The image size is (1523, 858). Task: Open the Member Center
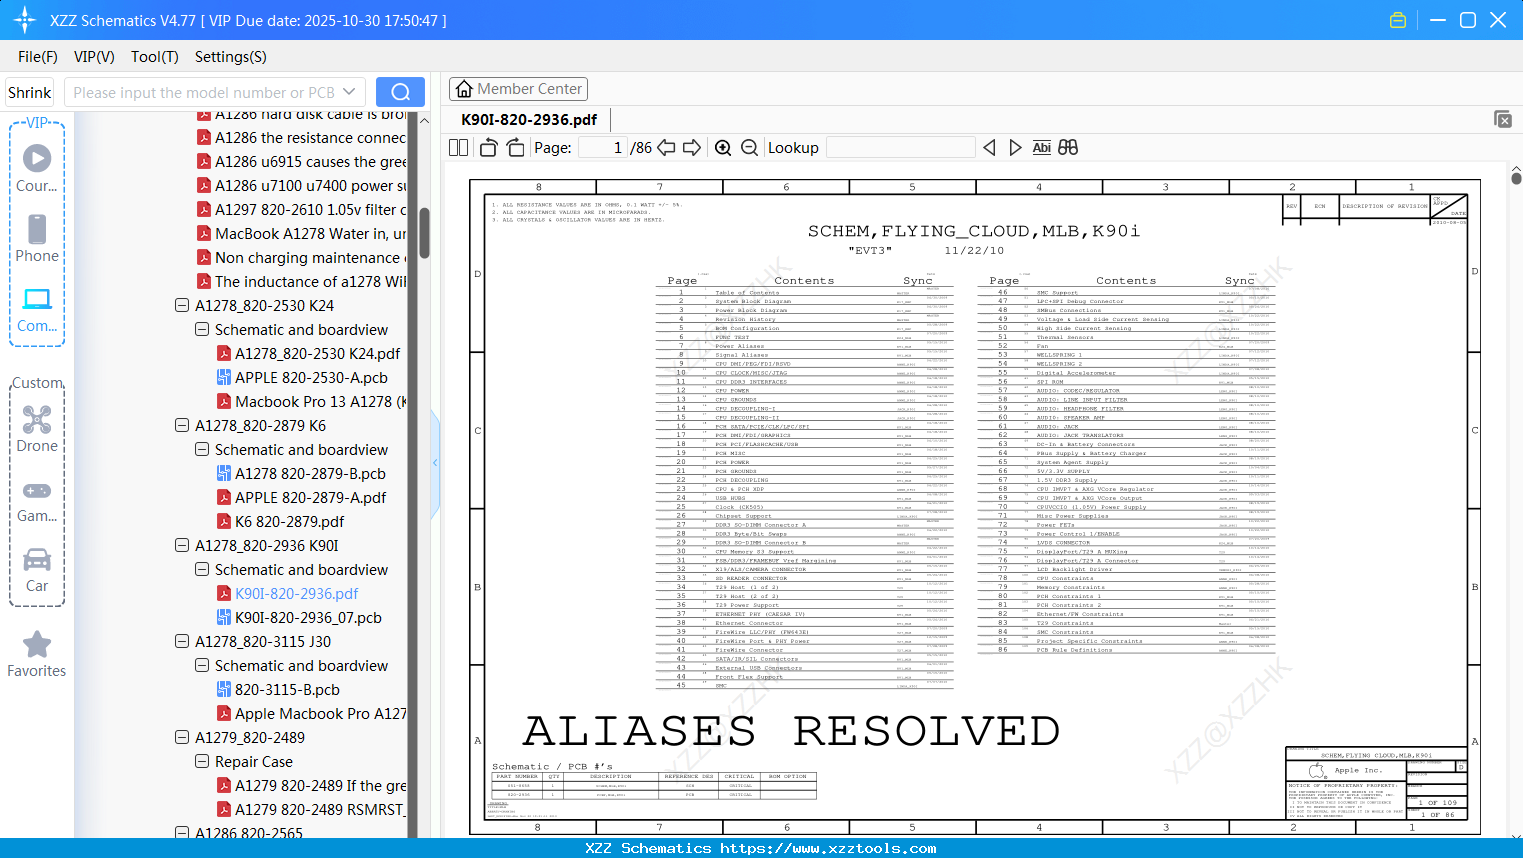coord(518,89)
